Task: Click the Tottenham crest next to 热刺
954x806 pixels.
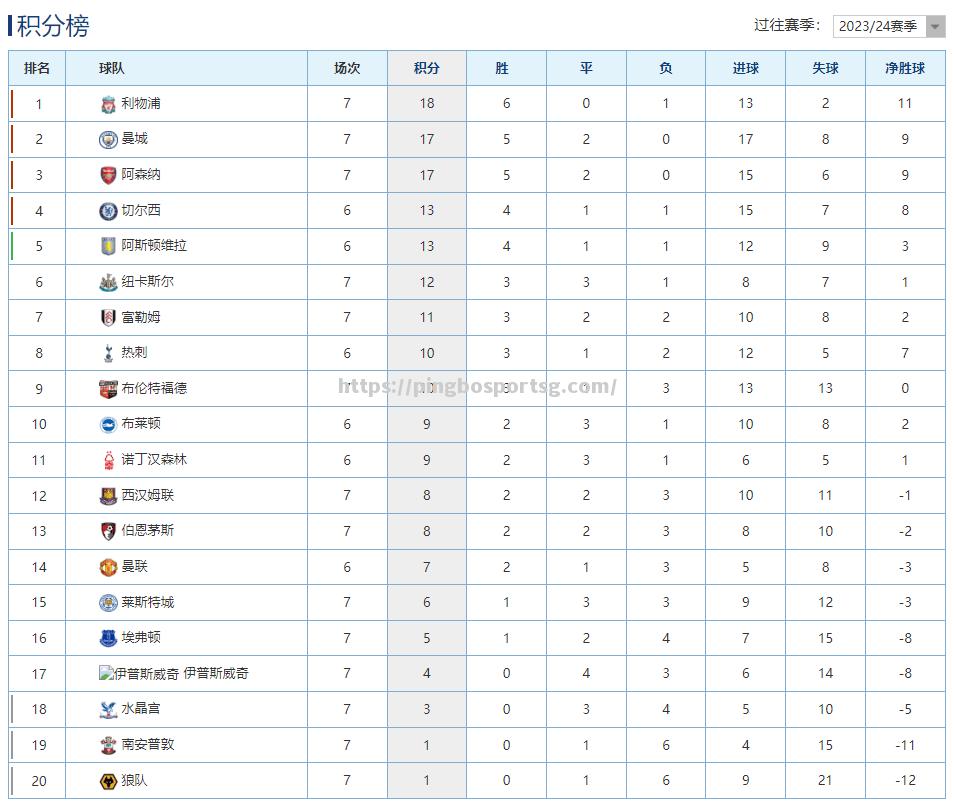Action: [x=108, y=353]
